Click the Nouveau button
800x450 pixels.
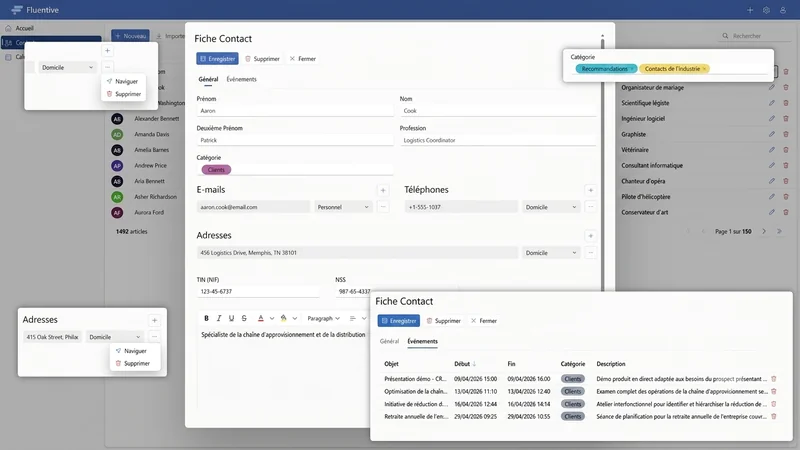pyautogui.click(x=131, y=36)
